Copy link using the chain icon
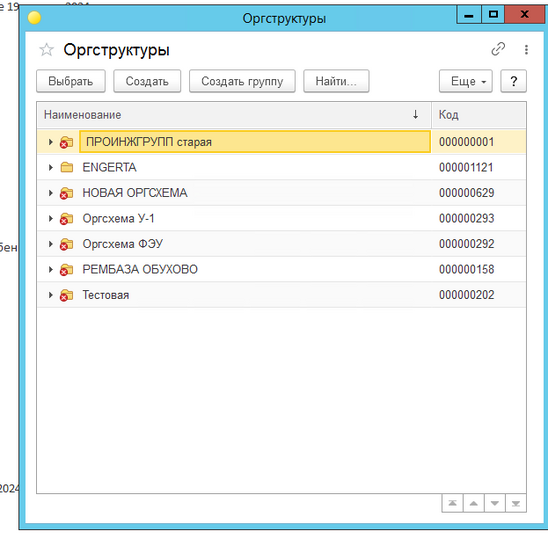This screenshot has height=546, width=548. [498, 49]
